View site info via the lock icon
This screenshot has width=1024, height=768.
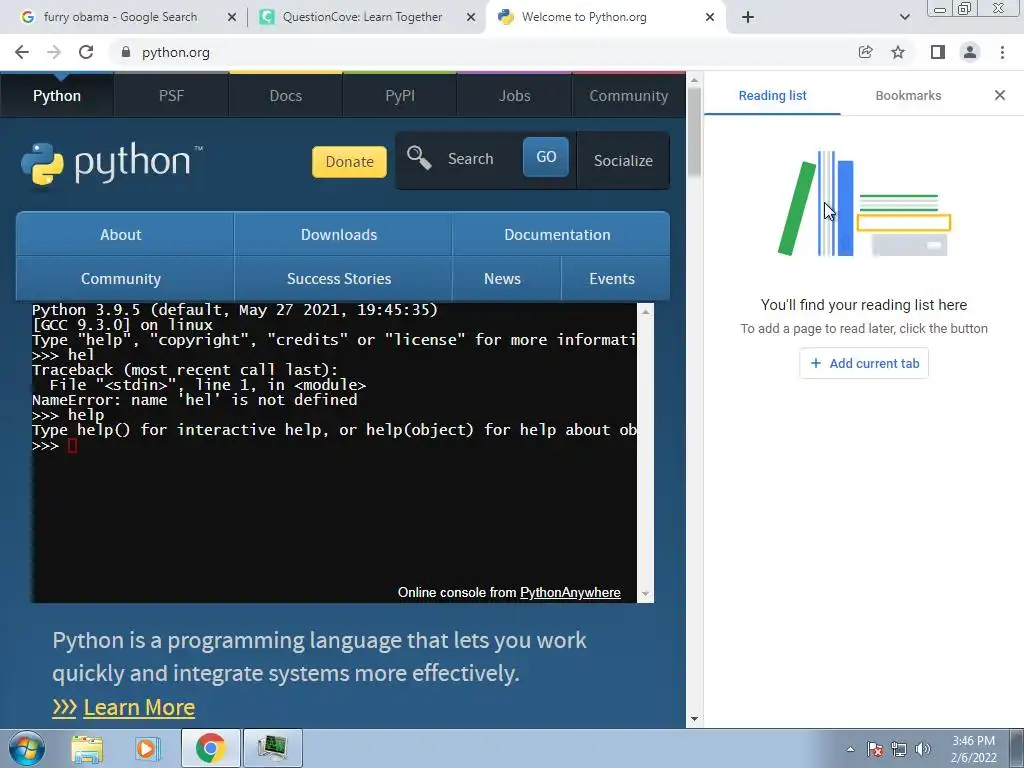(x=126, y=52)
